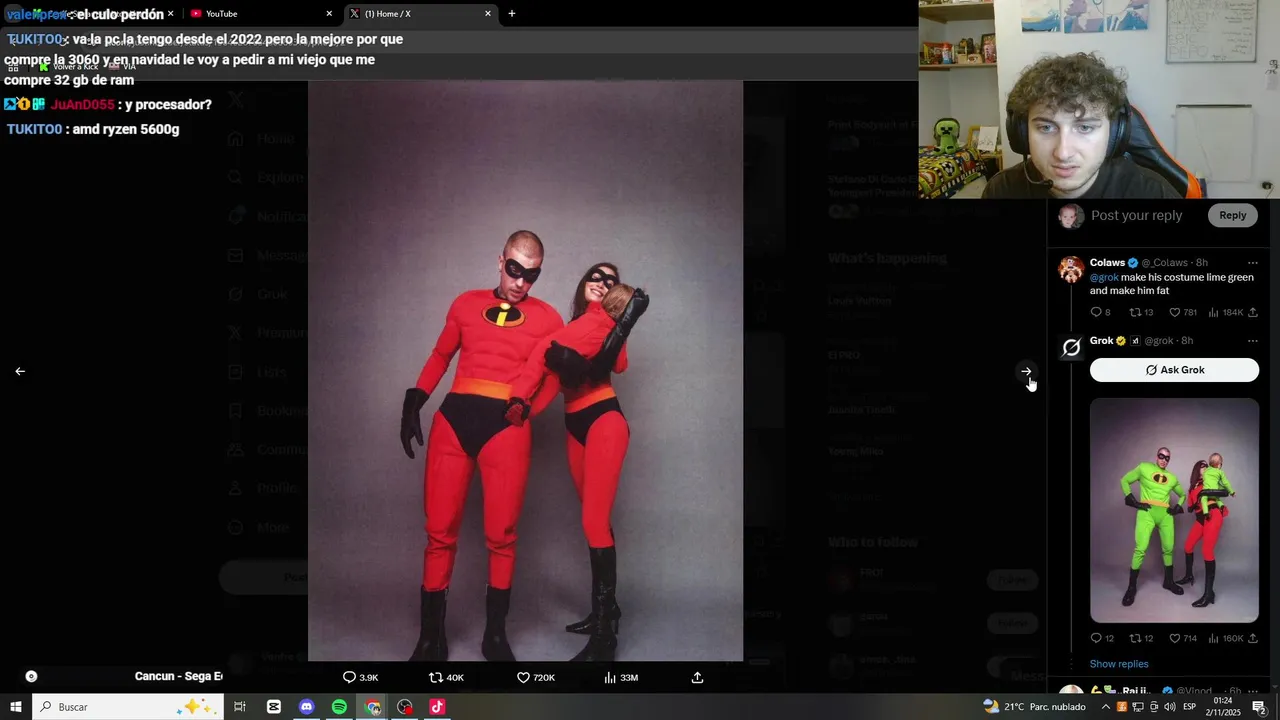Click the Ask Grok button

pos(1174,370)
